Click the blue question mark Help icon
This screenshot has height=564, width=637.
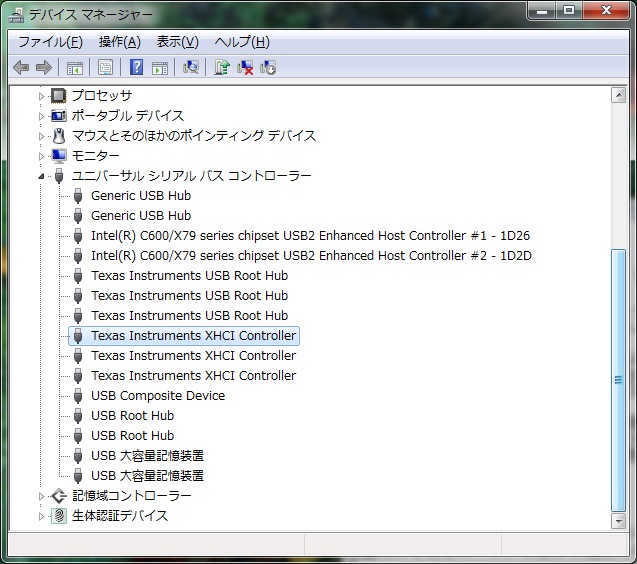pos(136,67)
